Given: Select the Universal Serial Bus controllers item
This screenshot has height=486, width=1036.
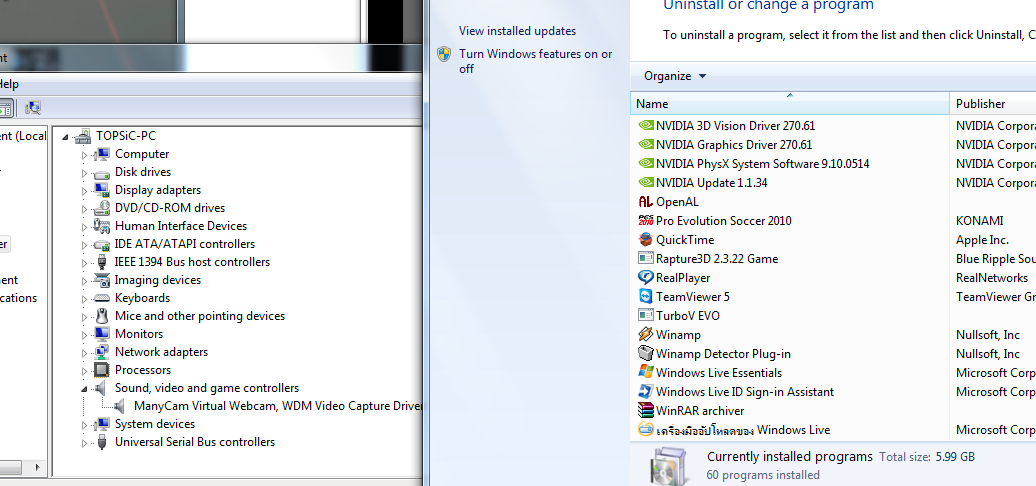Looking at the screenshot, I should click(x=194, y=442).
